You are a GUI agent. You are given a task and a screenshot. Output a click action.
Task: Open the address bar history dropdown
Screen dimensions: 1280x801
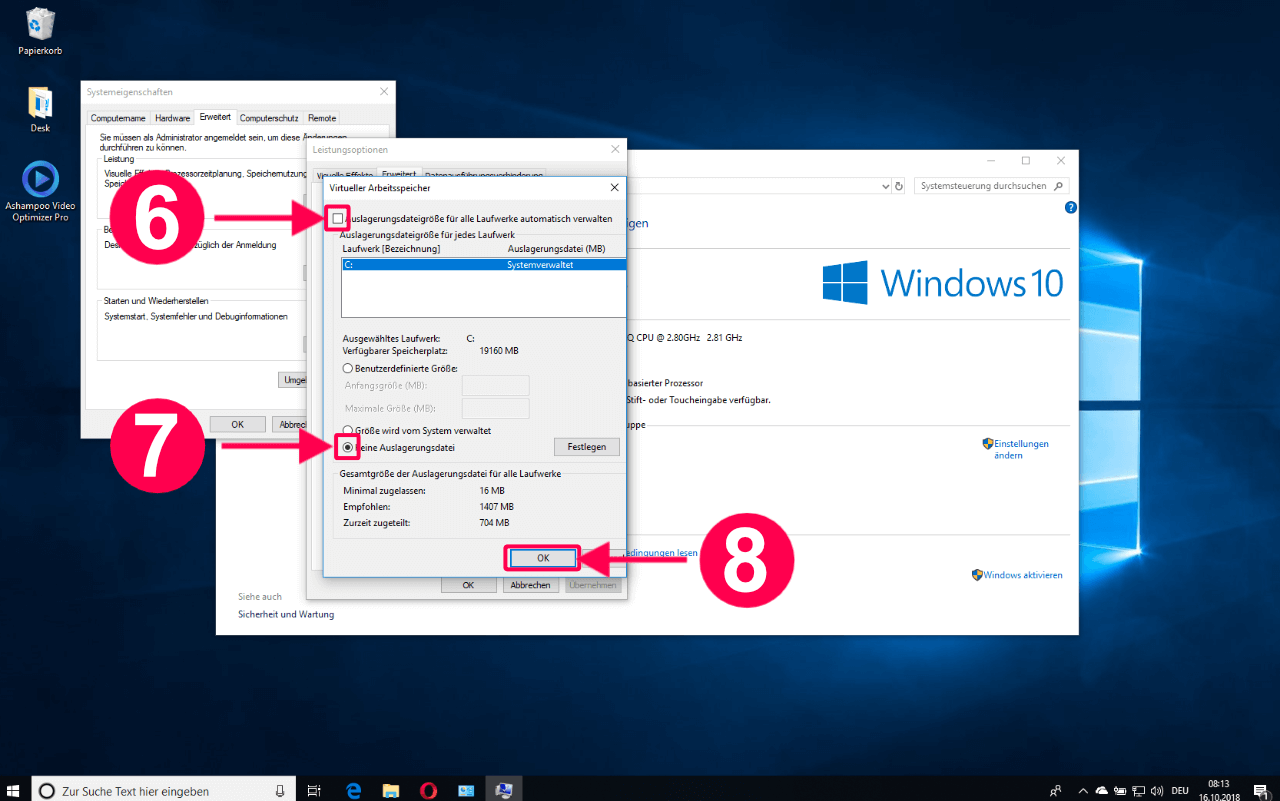click(x=885, y=186)
